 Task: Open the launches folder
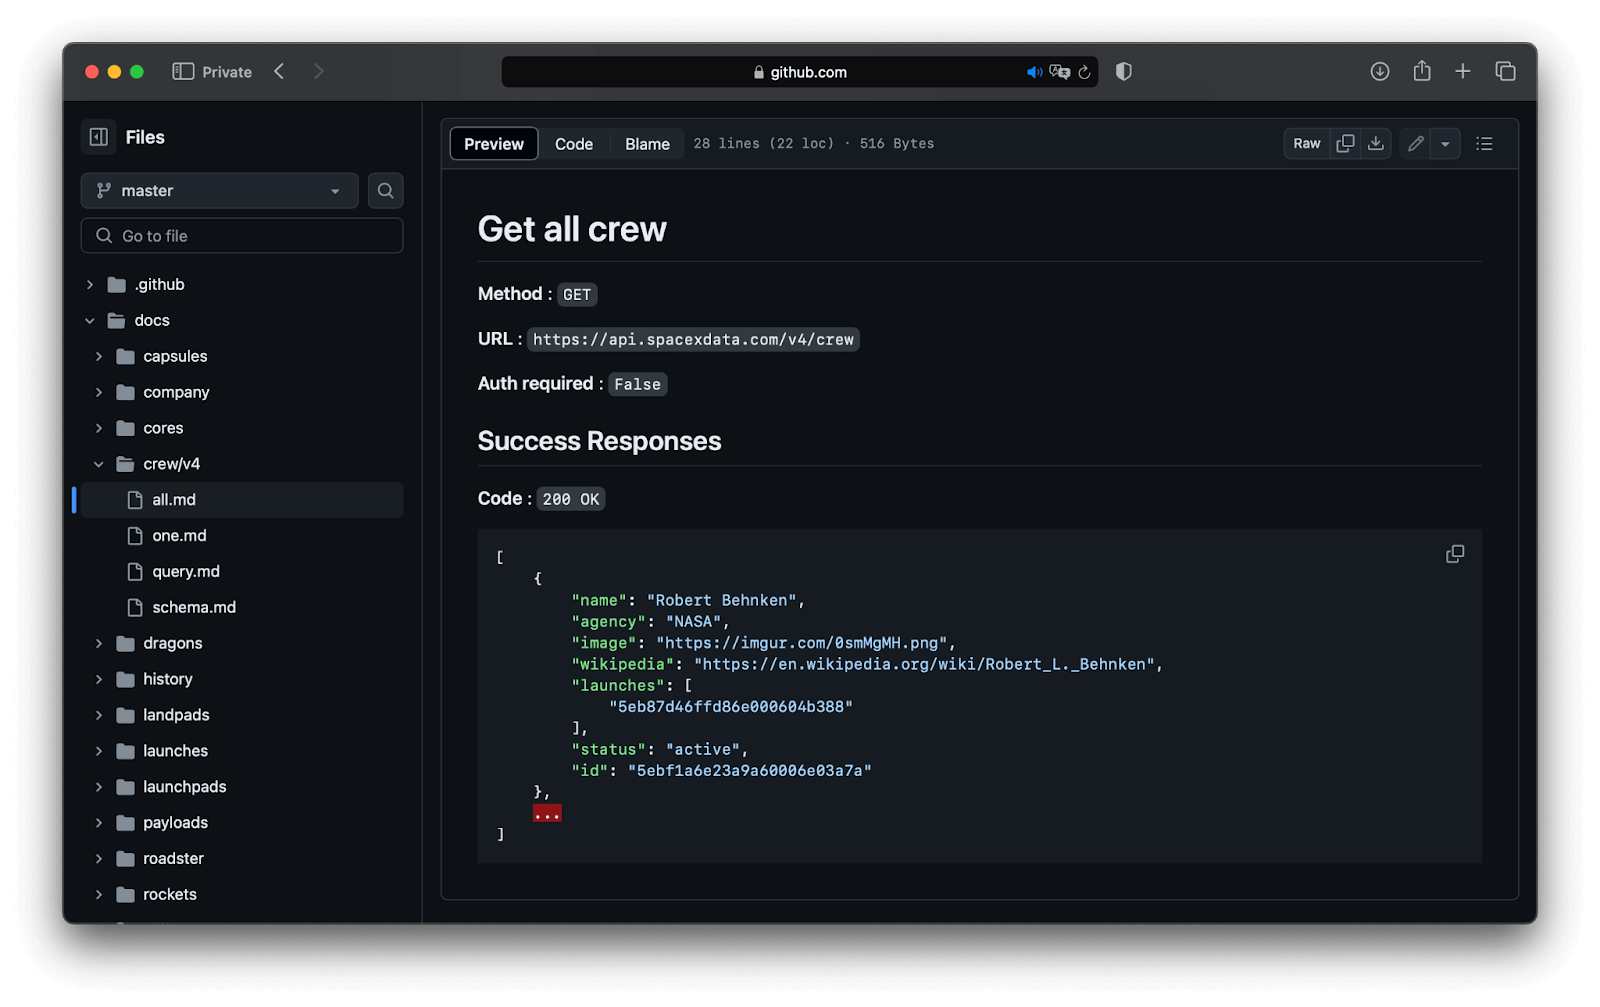point(175,751)
